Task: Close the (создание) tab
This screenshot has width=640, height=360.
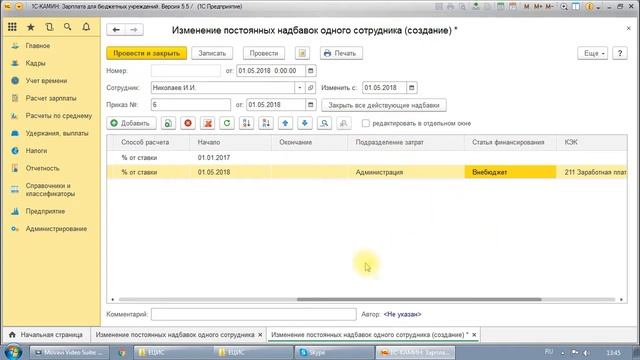Action: 474,335
